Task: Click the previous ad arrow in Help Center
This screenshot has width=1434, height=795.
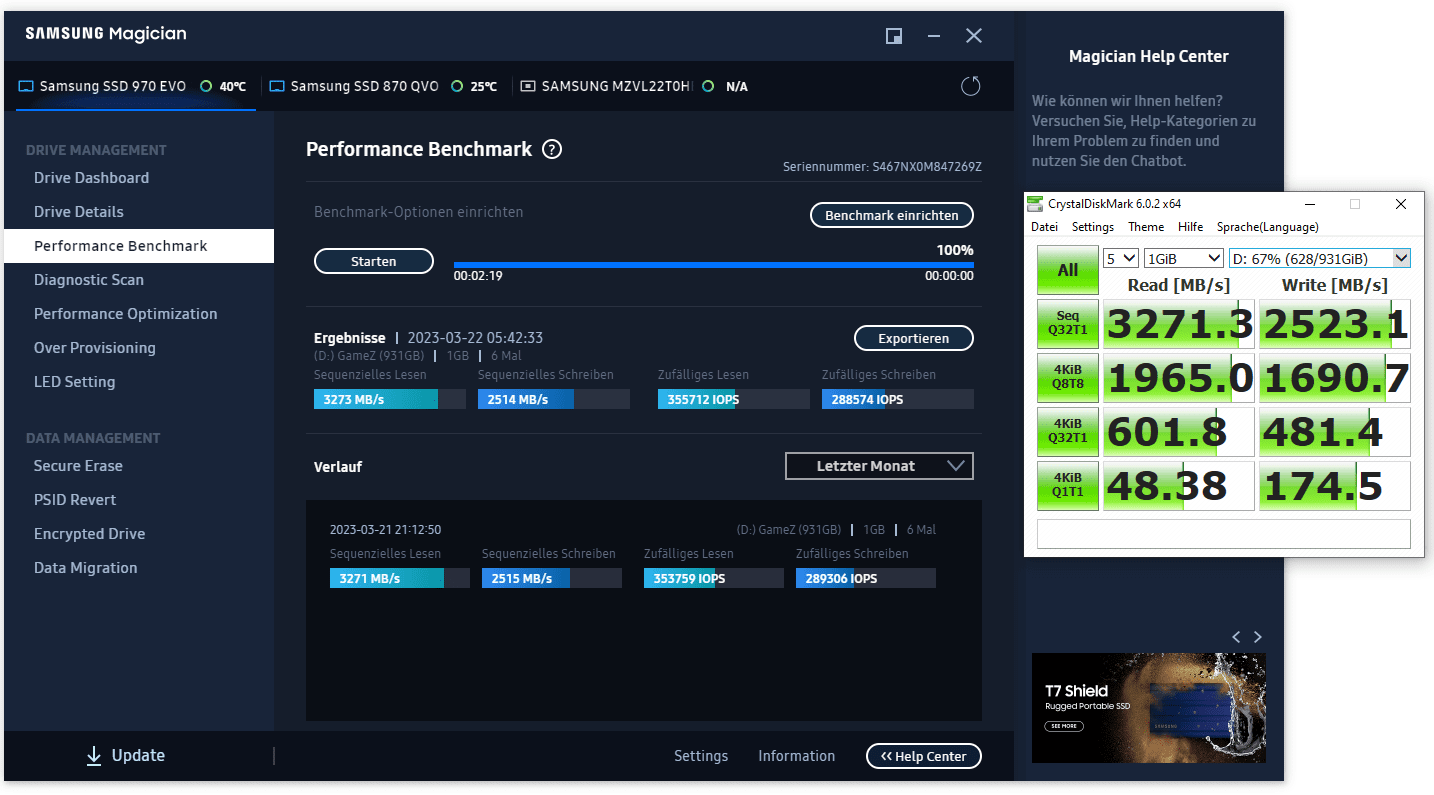Action: pyautogui.click(x=1236, y=637)
